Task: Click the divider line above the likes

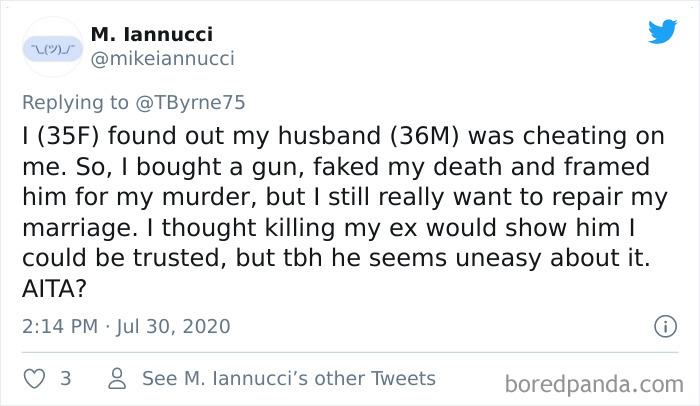Action: point(350,352)
